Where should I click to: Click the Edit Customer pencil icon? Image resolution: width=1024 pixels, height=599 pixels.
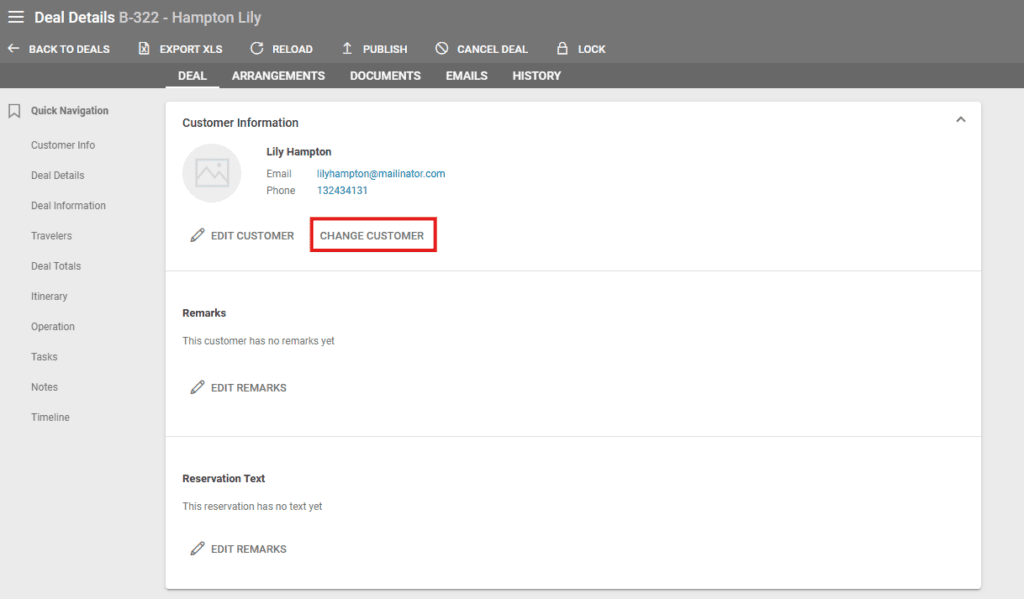[x=197, y=236]
